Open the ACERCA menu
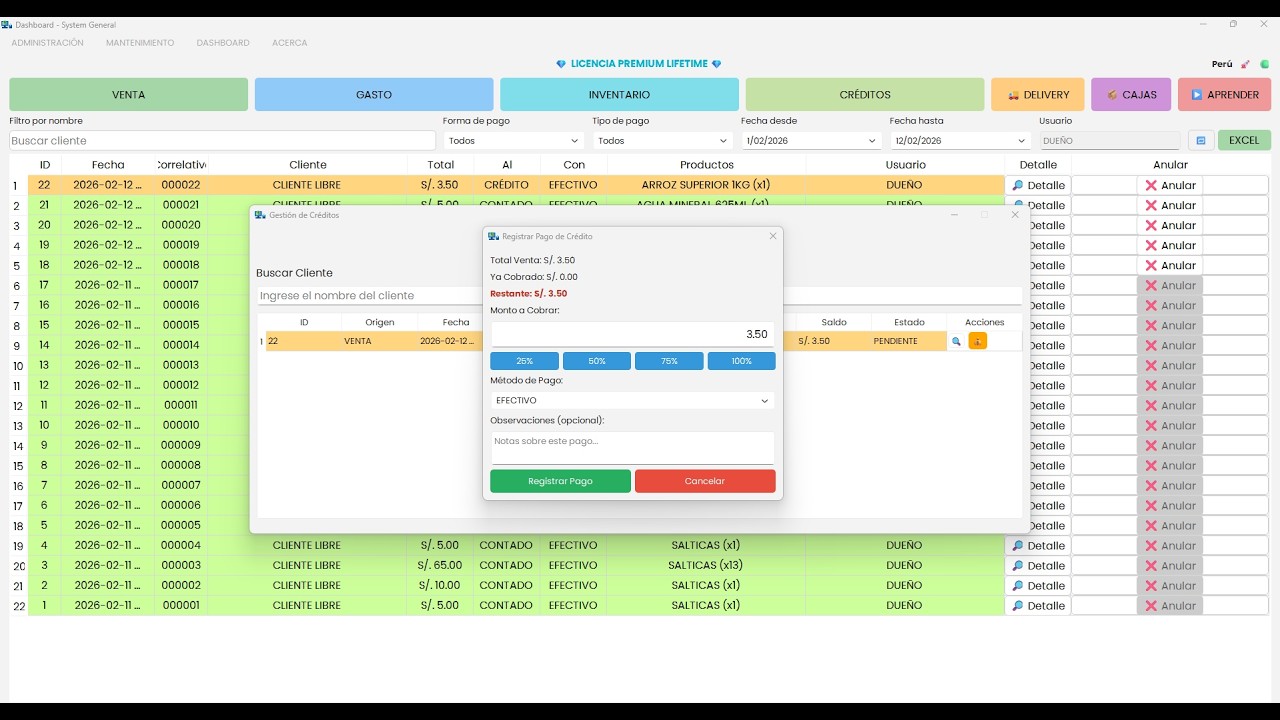The height and width of the screenshot is (720, 1280). 290,43
